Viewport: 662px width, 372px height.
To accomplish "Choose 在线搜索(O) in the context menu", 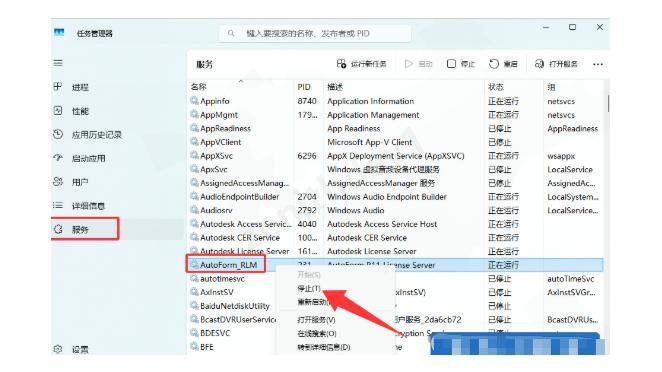I will tap(317, 333).
